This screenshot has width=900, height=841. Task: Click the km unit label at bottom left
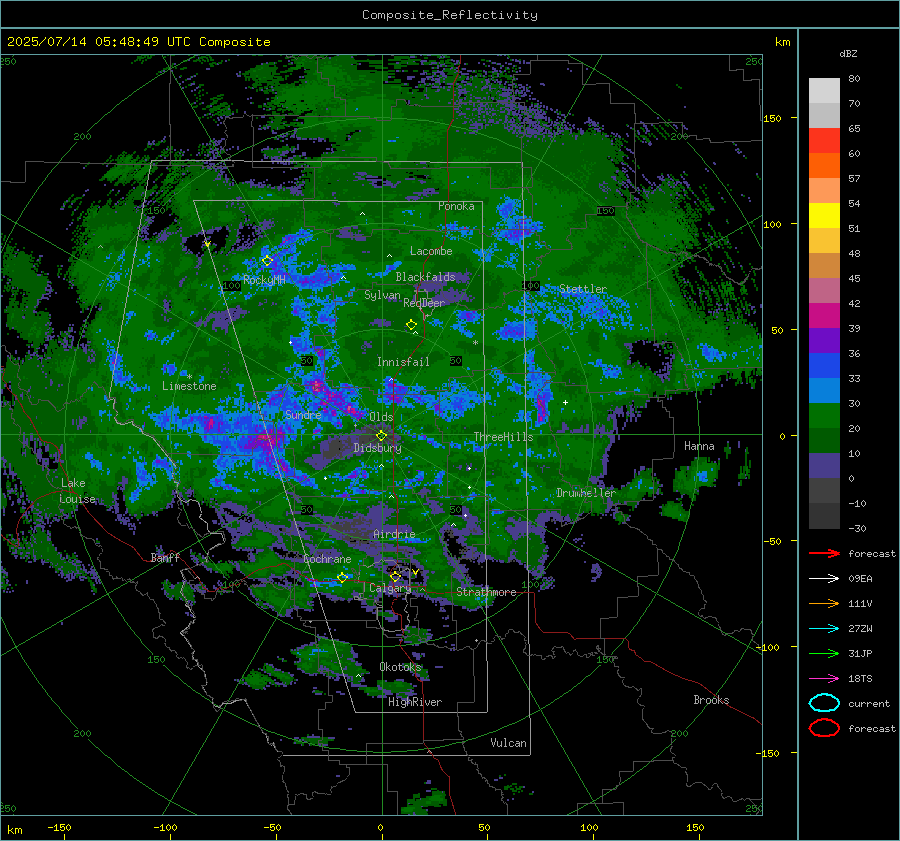click(x=14, y=830)
